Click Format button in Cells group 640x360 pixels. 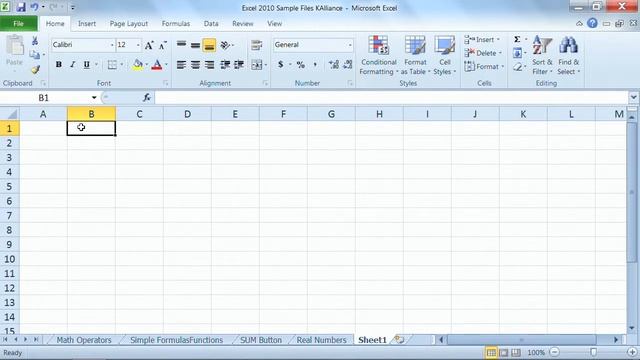484,67
